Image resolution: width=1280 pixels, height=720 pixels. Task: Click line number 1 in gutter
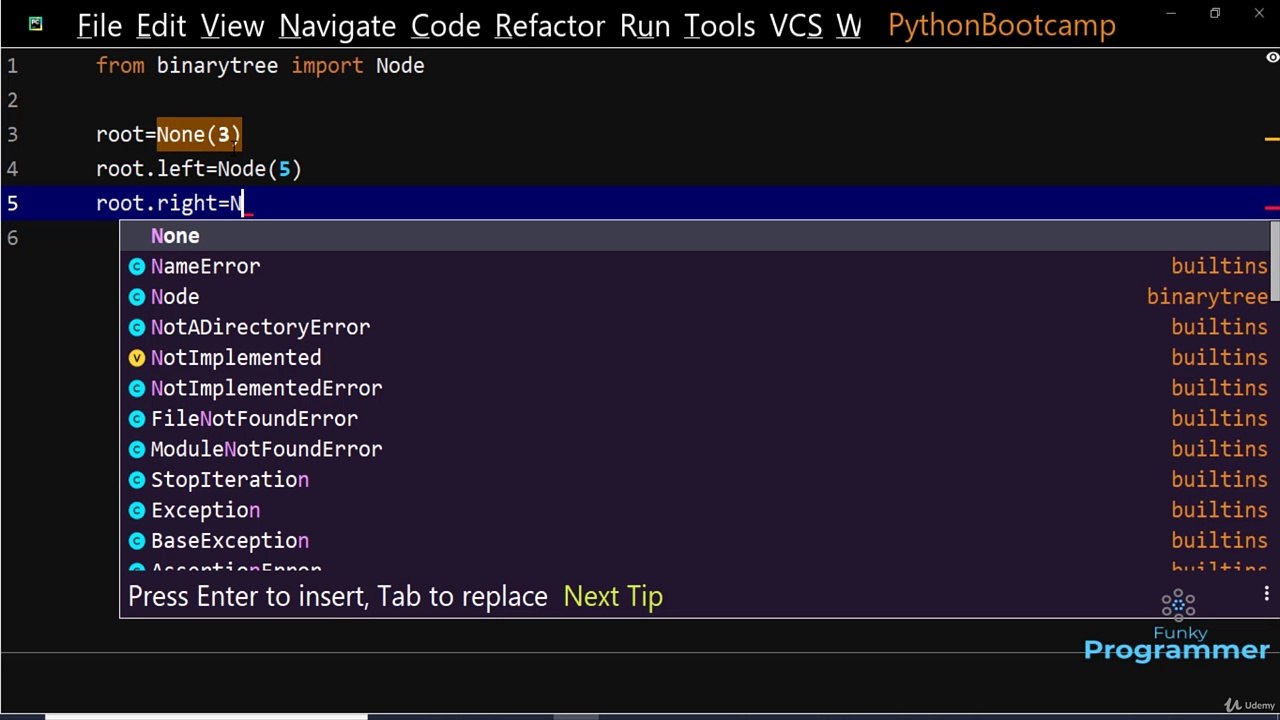click(x=12, y=66)
